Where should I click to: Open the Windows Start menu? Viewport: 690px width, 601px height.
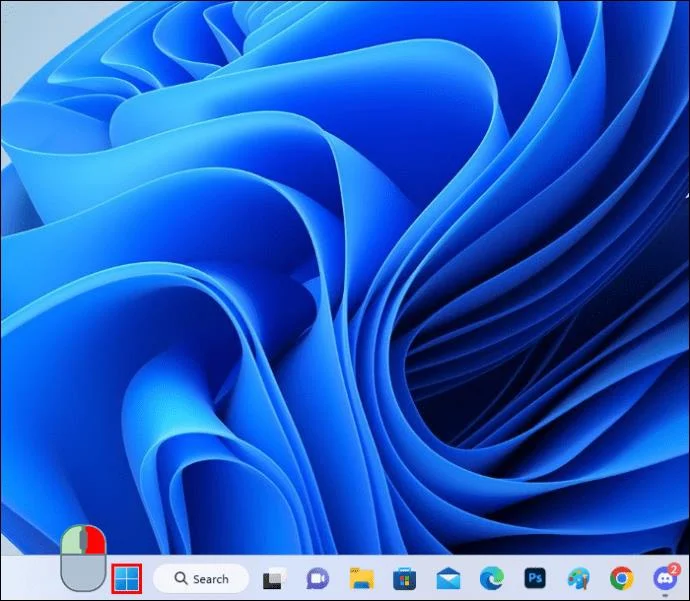[x=127, y=578]
